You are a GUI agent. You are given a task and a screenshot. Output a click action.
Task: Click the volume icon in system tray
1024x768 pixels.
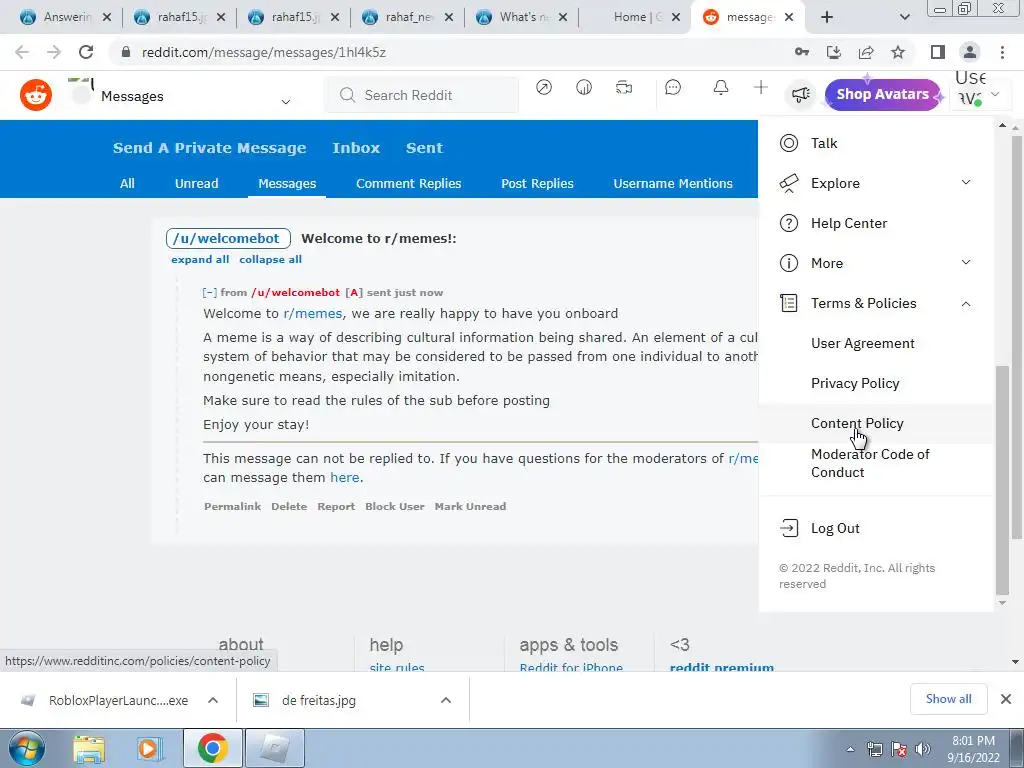tap(923, 748)
